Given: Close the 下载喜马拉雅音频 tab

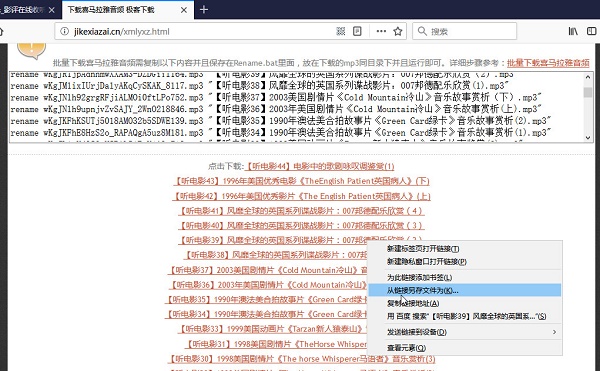Looking at the screenshot, I should coord(184,10).
